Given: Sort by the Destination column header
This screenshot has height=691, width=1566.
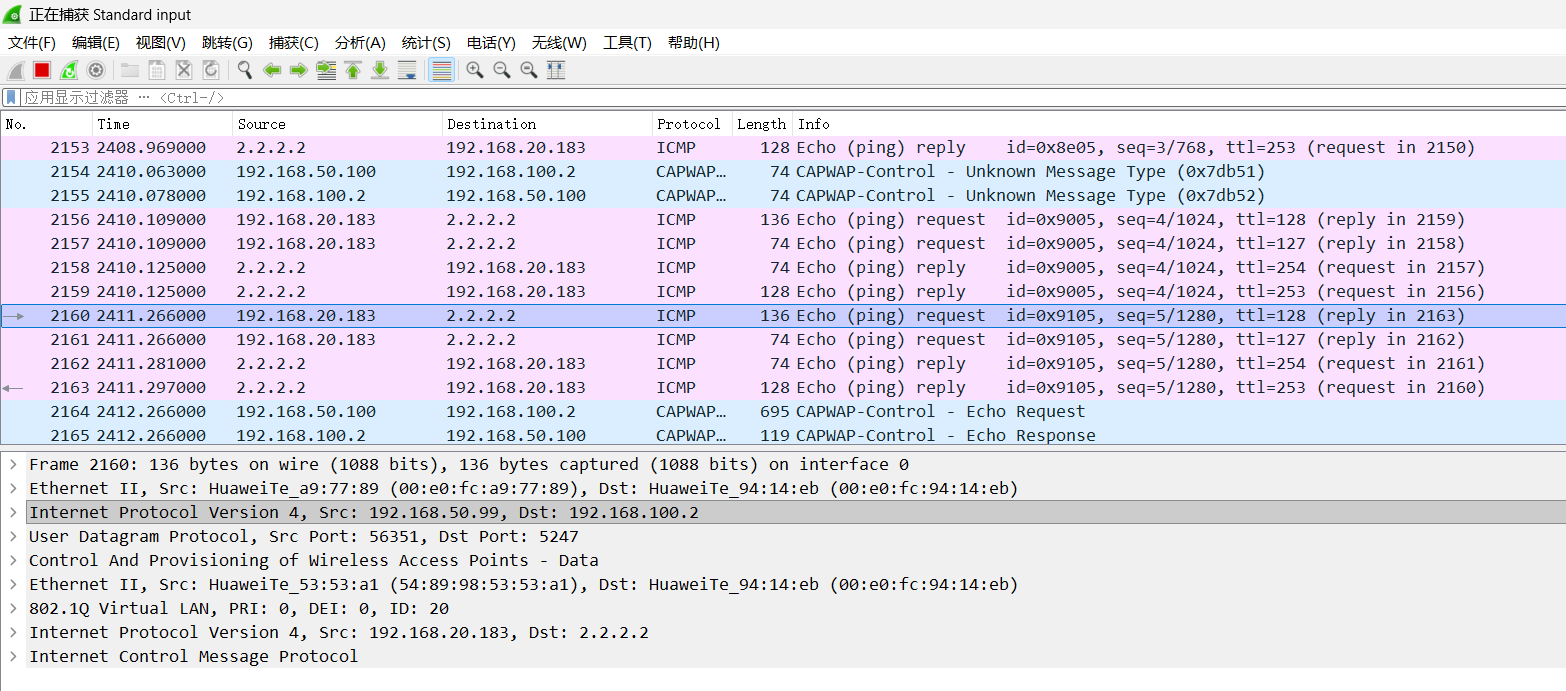Looking at the screenshot, I should point(547,124).
